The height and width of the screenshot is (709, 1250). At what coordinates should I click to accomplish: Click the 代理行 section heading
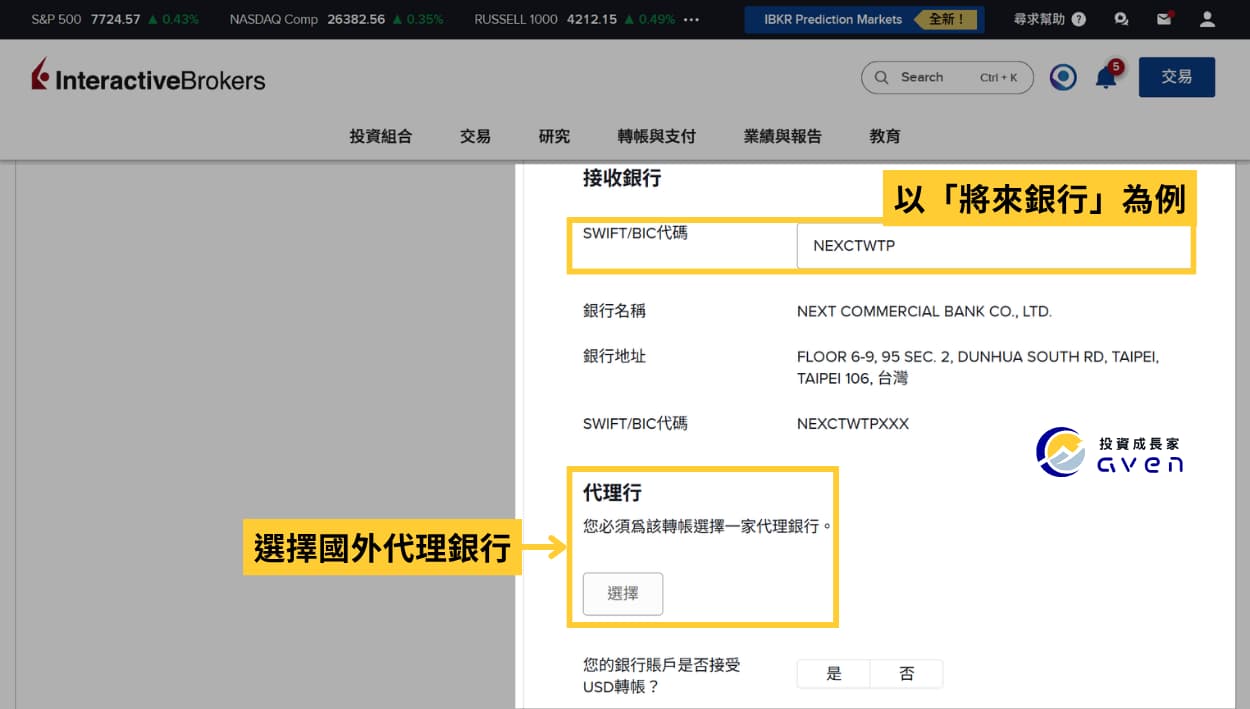[612, 493]
